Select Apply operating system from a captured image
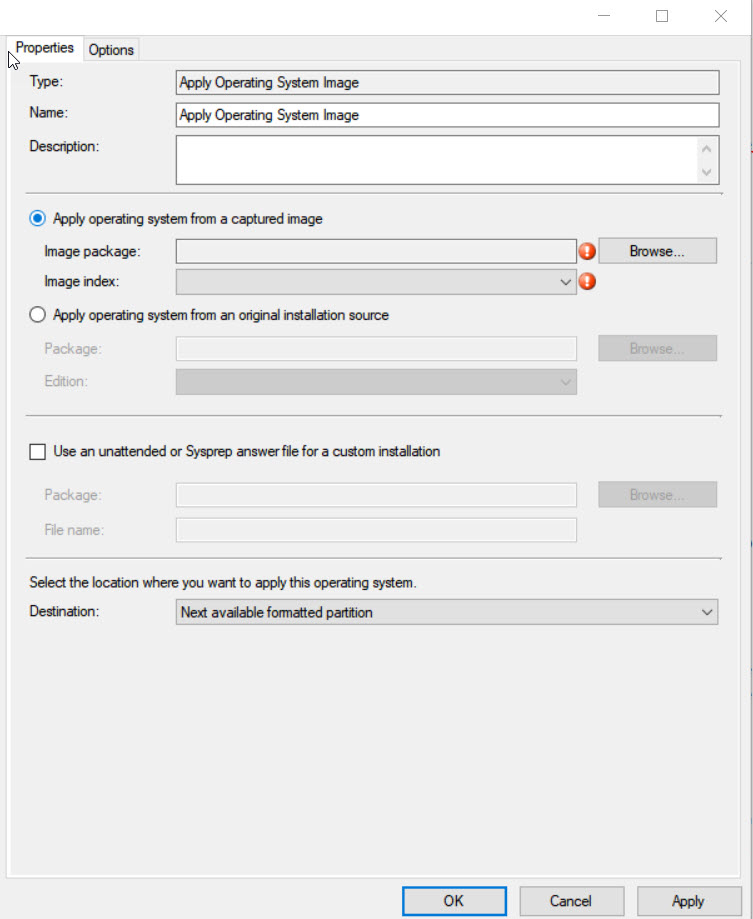 coord(38,219)
